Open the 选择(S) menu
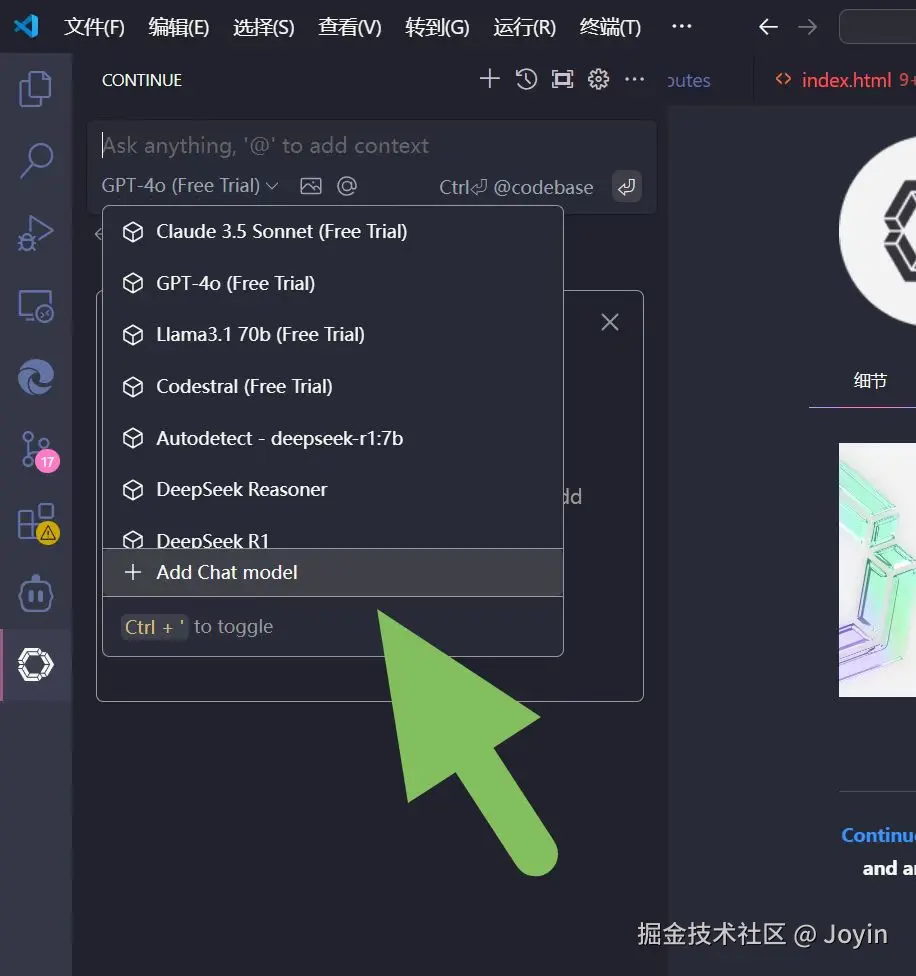This screenshot has width=916, height=976. [264, 27]
